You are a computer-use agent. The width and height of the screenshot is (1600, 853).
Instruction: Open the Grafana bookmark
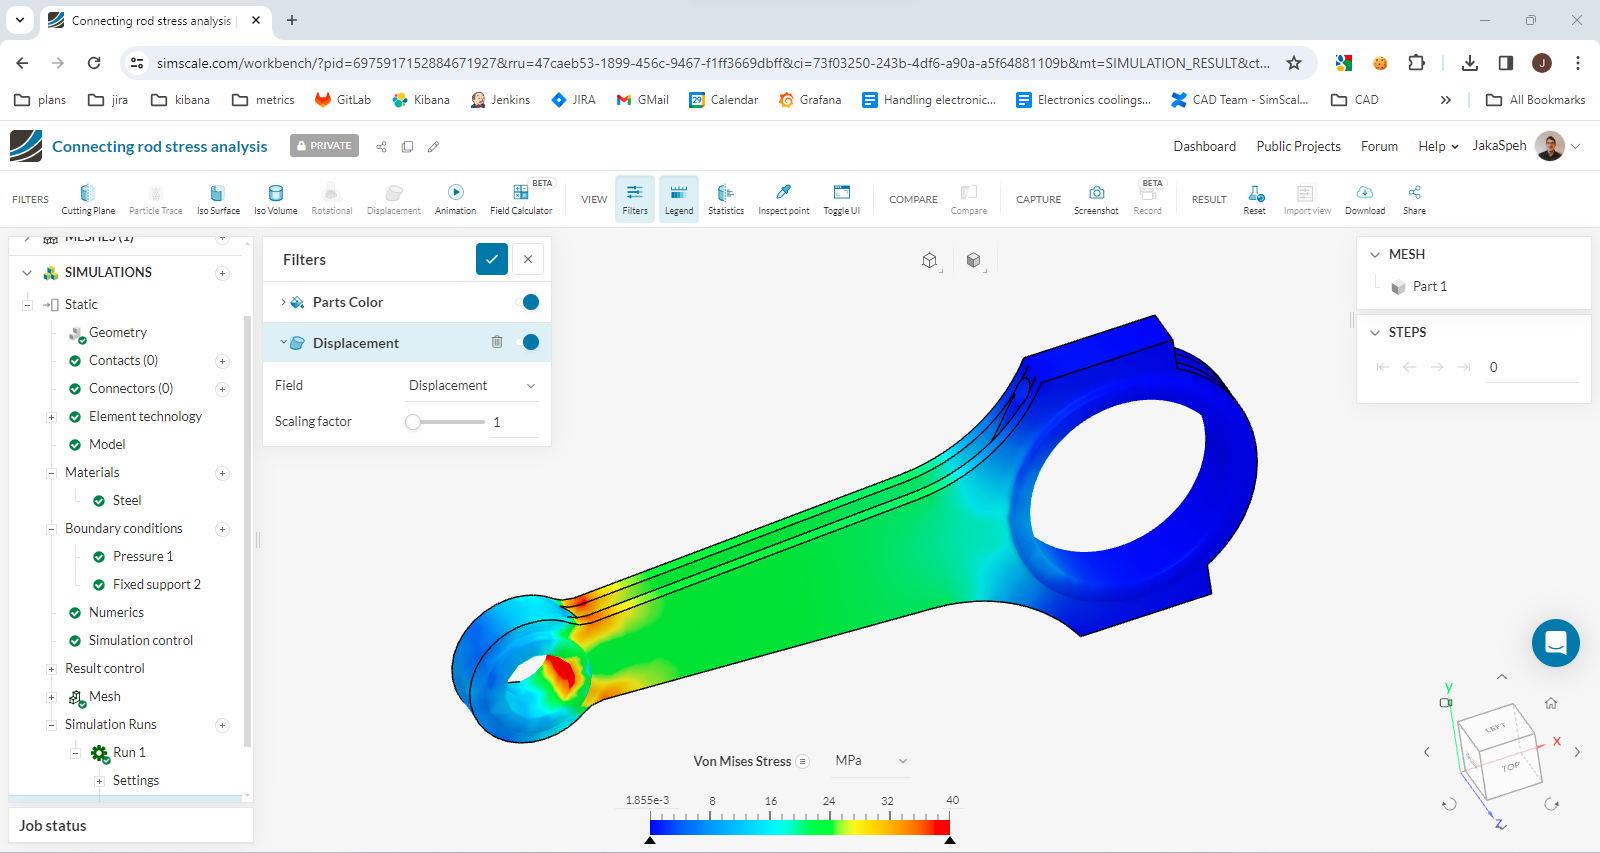pos(810,100)
